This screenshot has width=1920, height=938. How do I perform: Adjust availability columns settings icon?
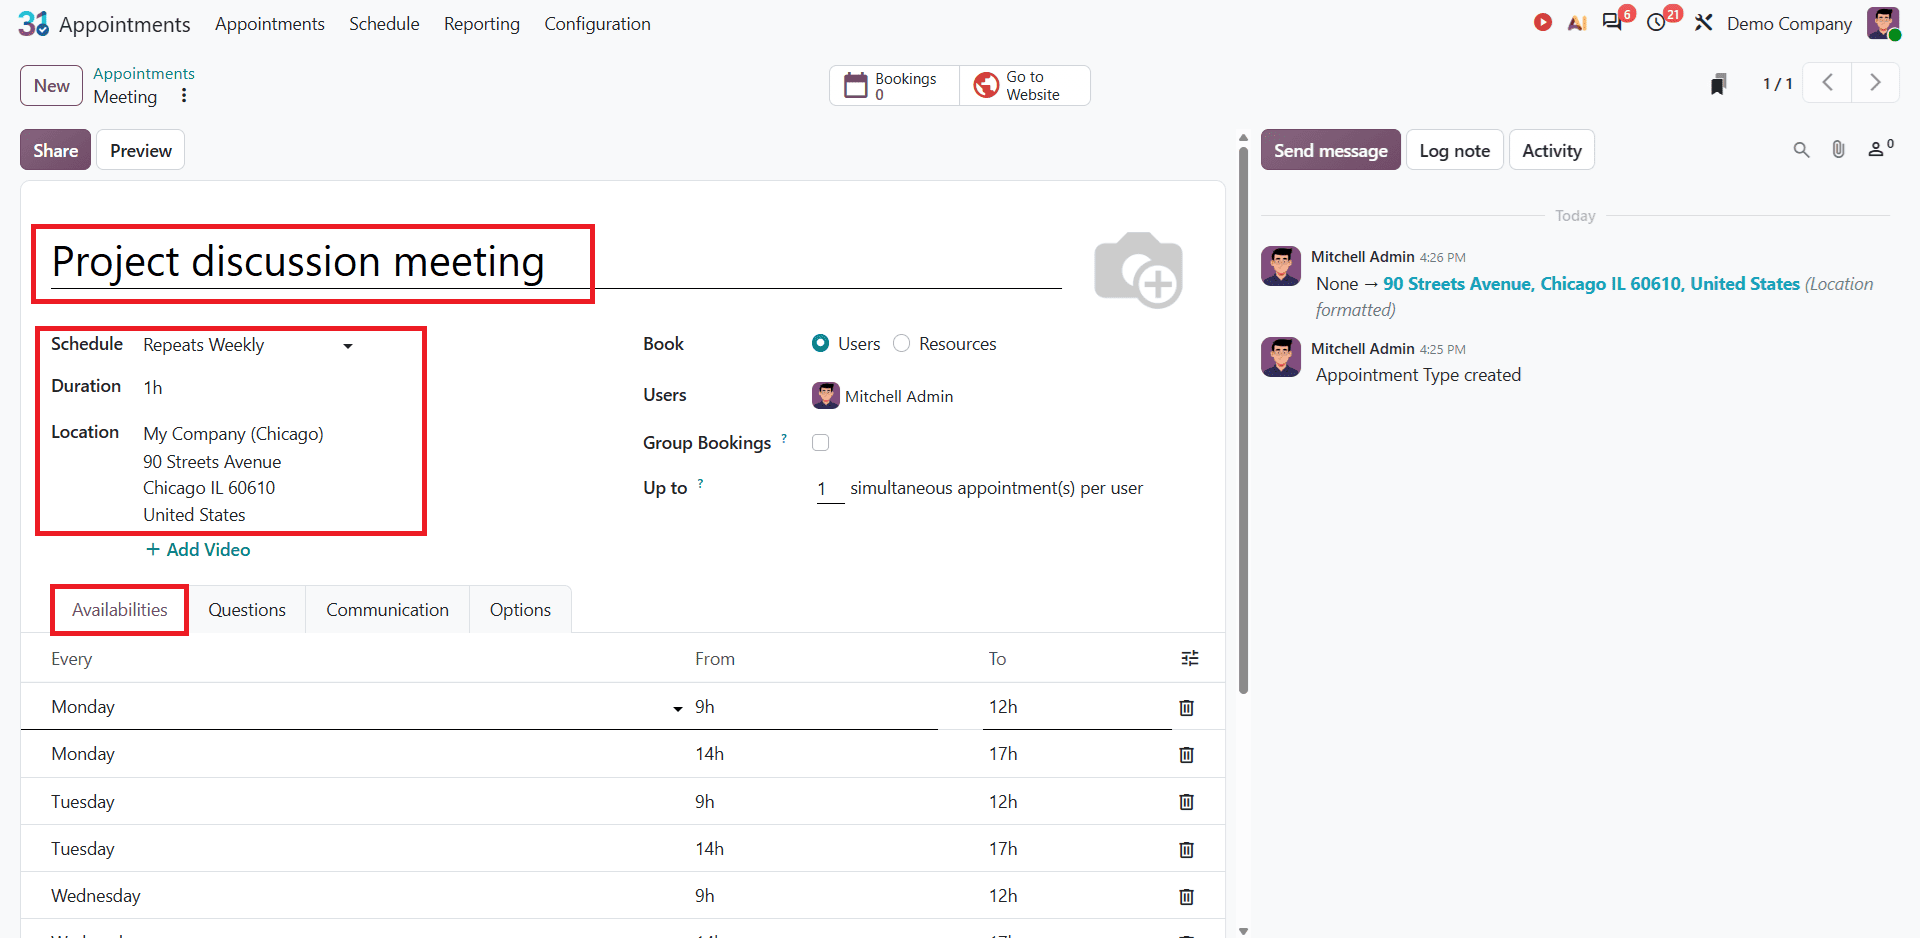point(1190,658)
